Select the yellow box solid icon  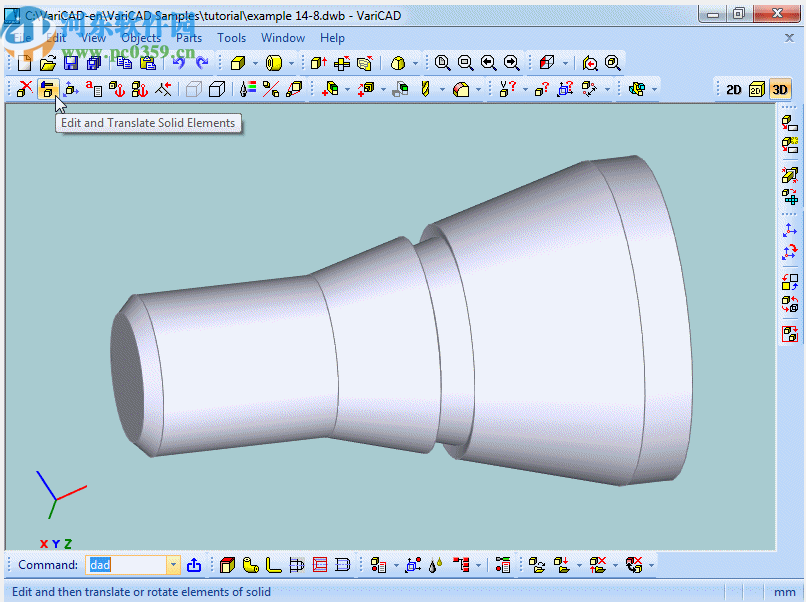238,63
